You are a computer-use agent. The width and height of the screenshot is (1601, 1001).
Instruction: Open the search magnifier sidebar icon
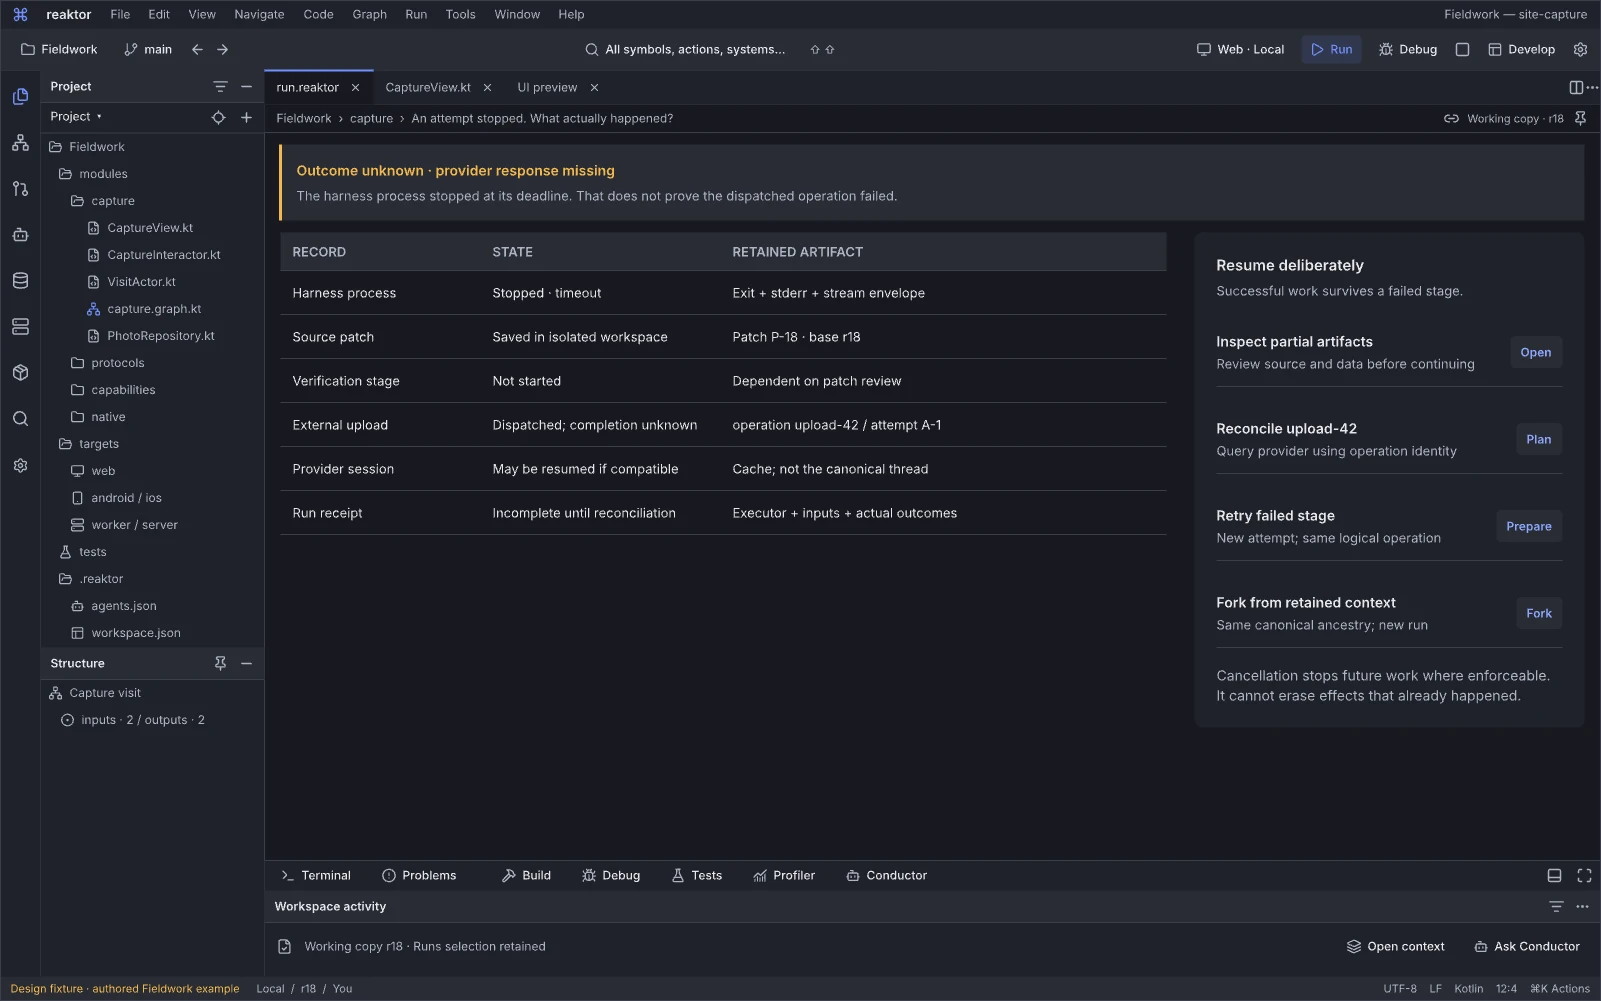click(x=20, y=419)
